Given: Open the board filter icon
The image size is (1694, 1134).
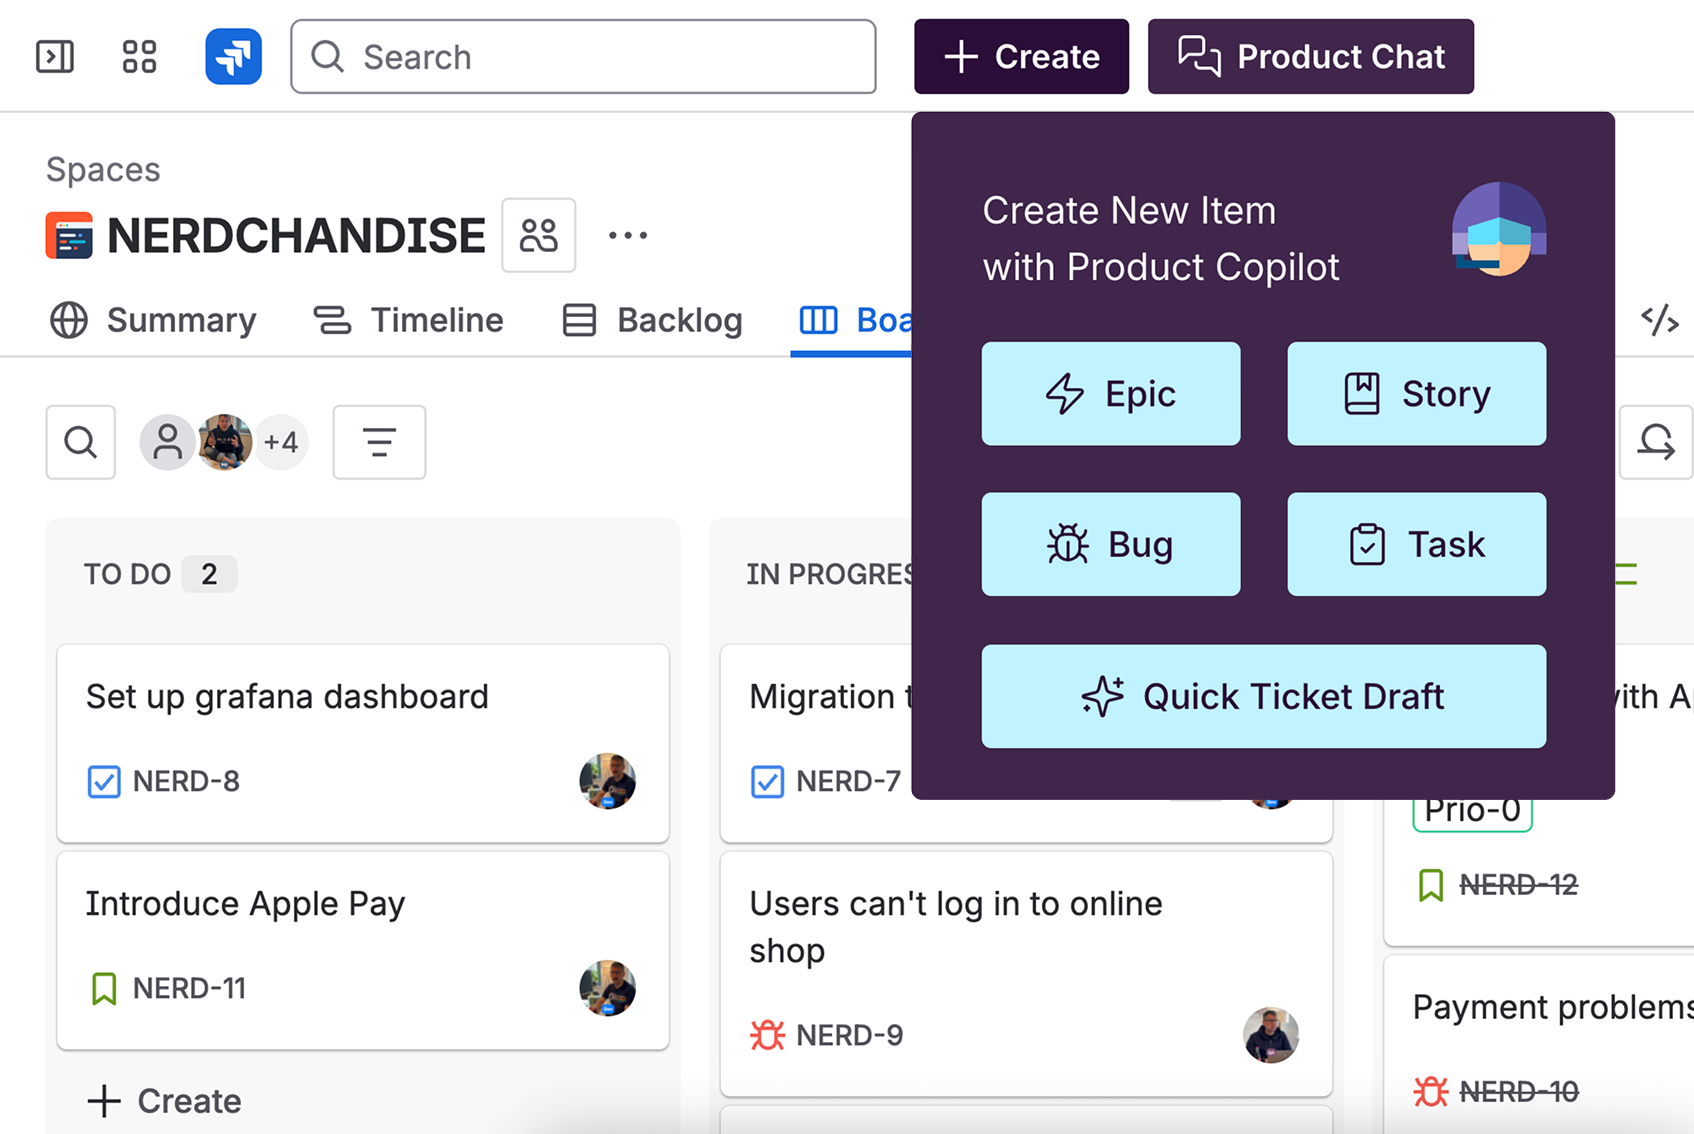Looking at the screenshot, I should tap(379, 442).
